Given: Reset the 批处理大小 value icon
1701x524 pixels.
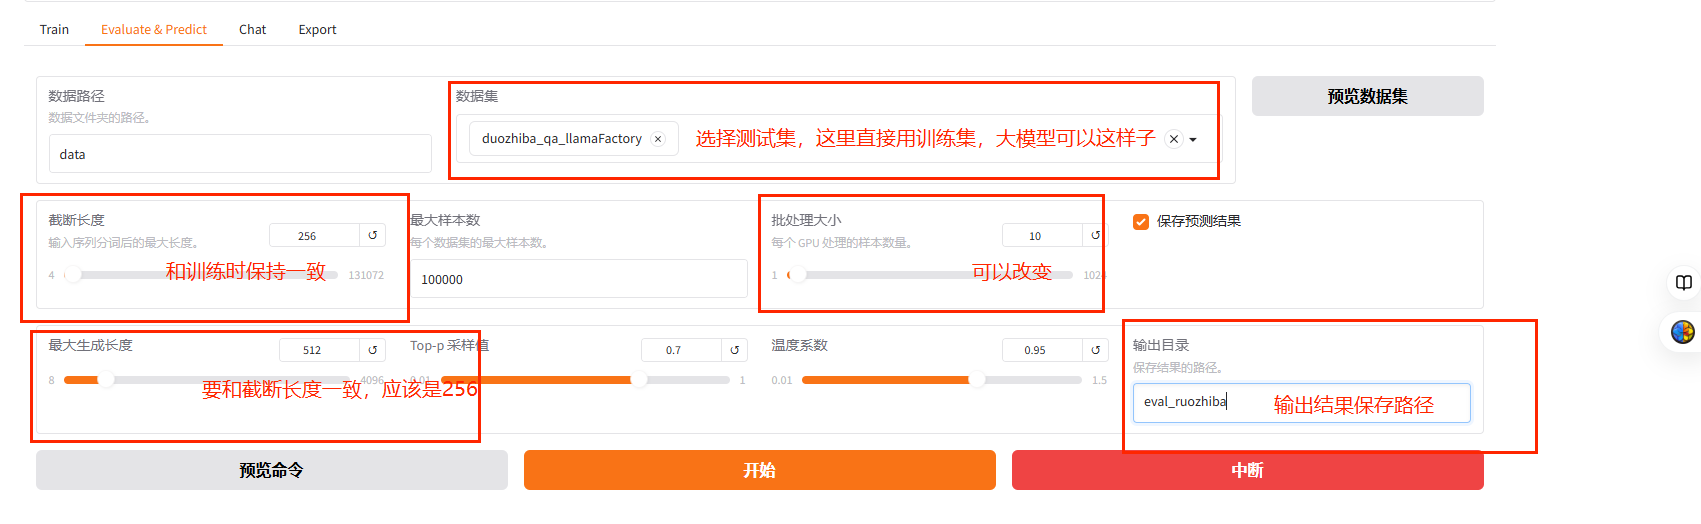Looking at the screenshot, I should (1095, 236).
